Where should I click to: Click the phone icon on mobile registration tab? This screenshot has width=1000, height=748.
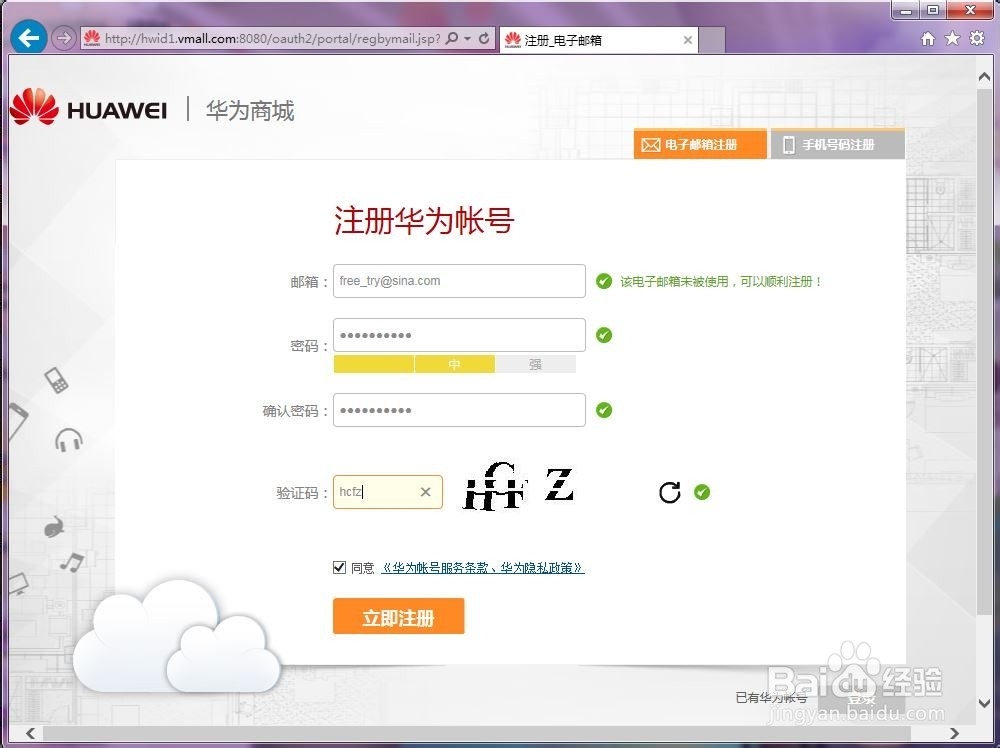790,144
